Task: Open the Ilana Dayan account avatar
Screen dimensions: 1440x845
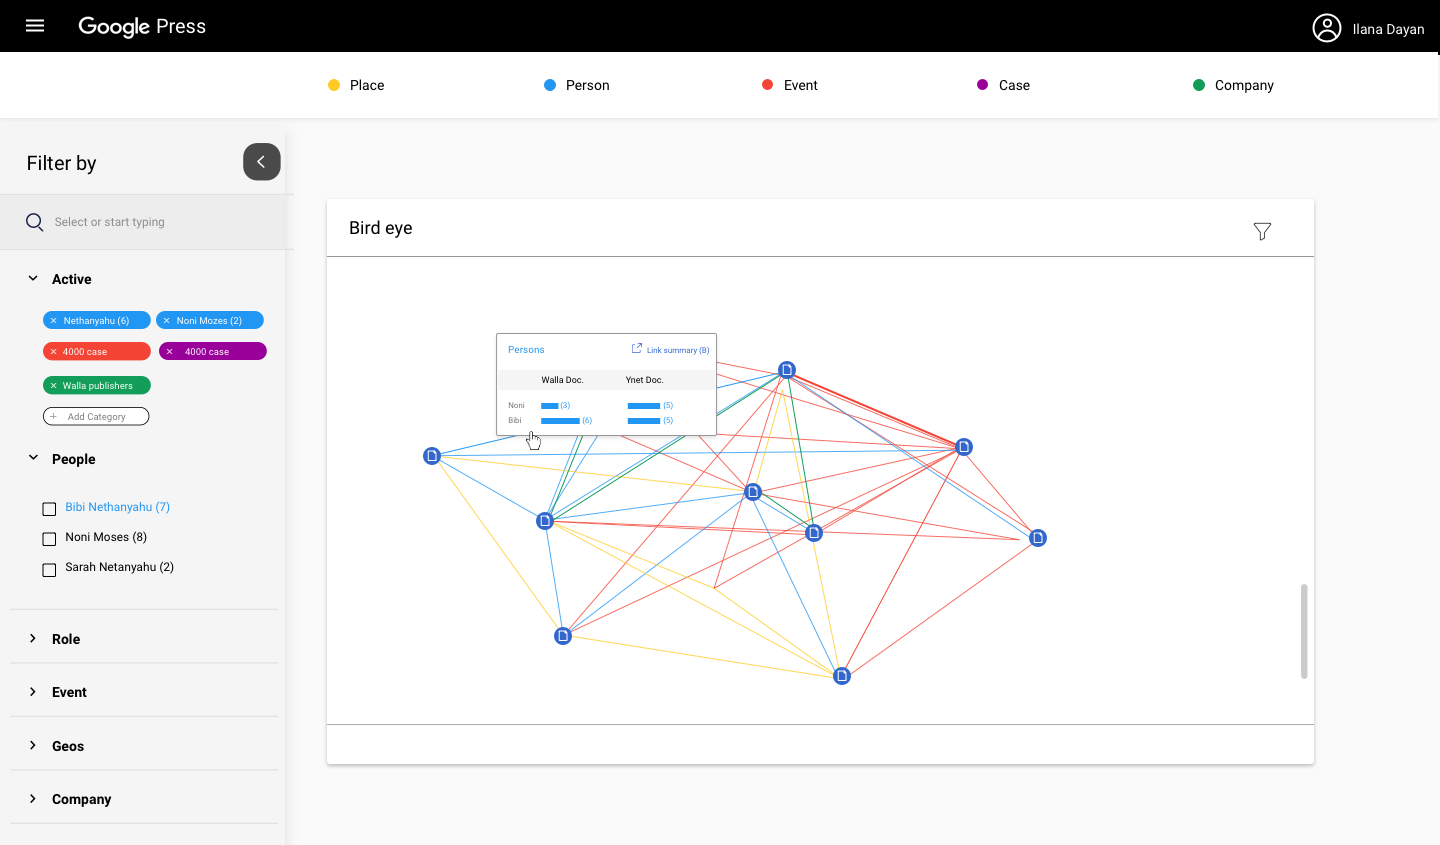Action: pyautogui.click(x=1326, y=28)
